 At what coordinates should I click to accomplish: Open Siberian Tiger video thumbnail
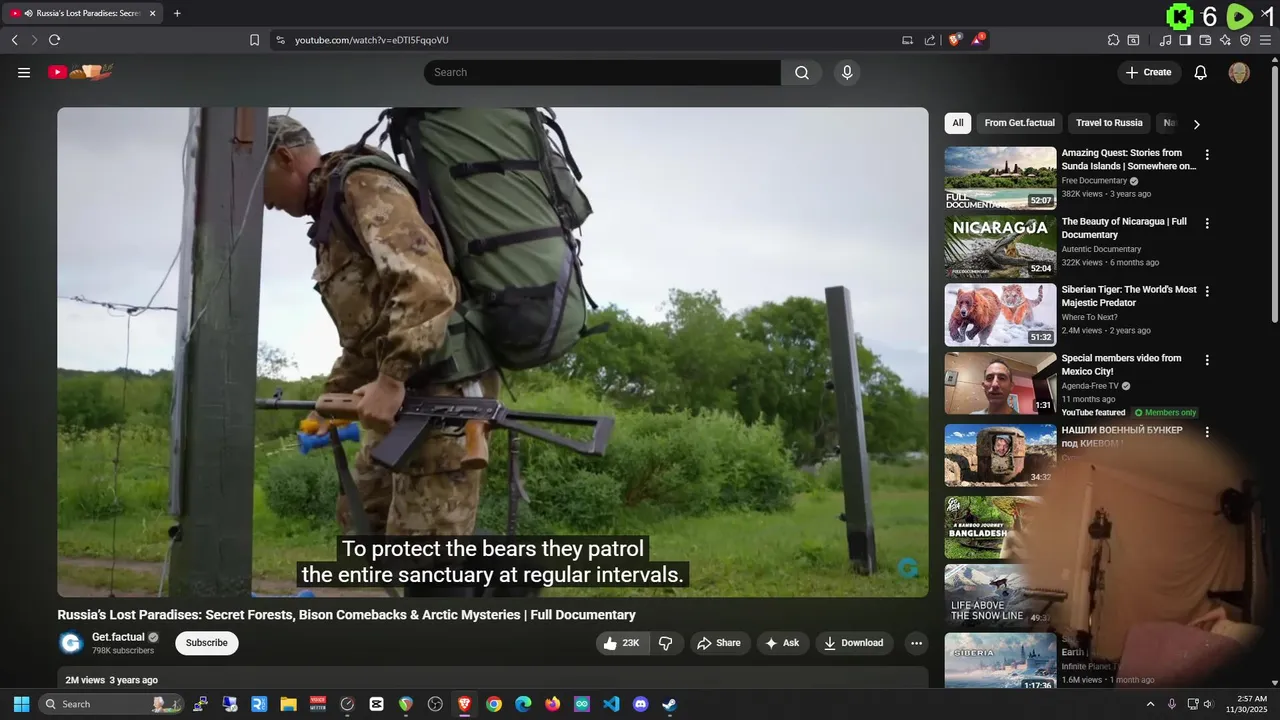[1000, 315]
